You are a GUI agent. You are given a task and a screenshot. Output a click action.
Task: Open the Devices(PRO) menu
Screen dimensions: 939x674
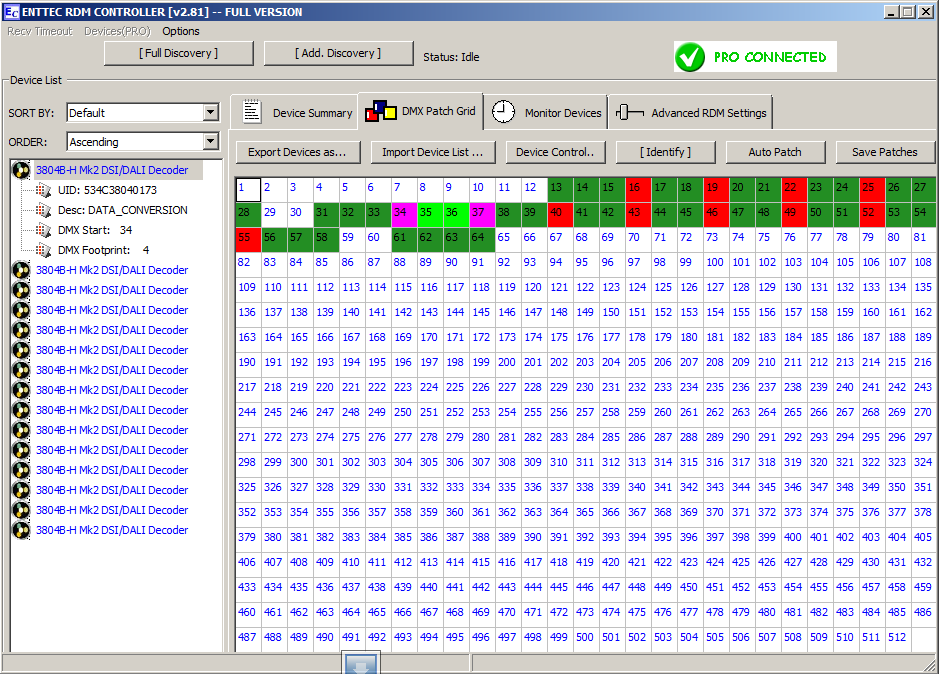pyautogui.click(x=117, y=31)
